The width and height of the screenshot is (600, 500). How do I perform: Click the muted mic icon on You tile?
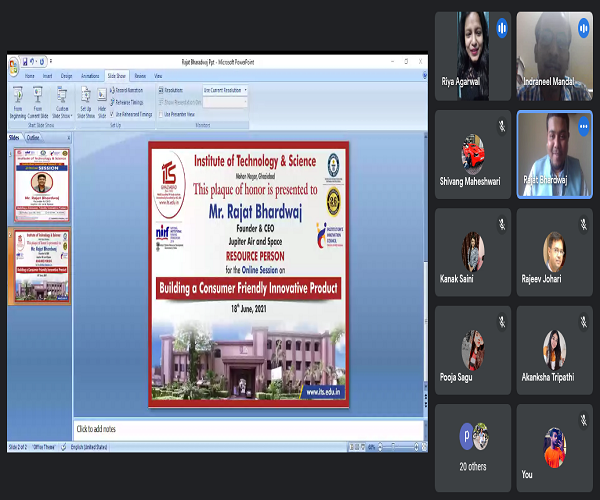click(x=584, y=420)
